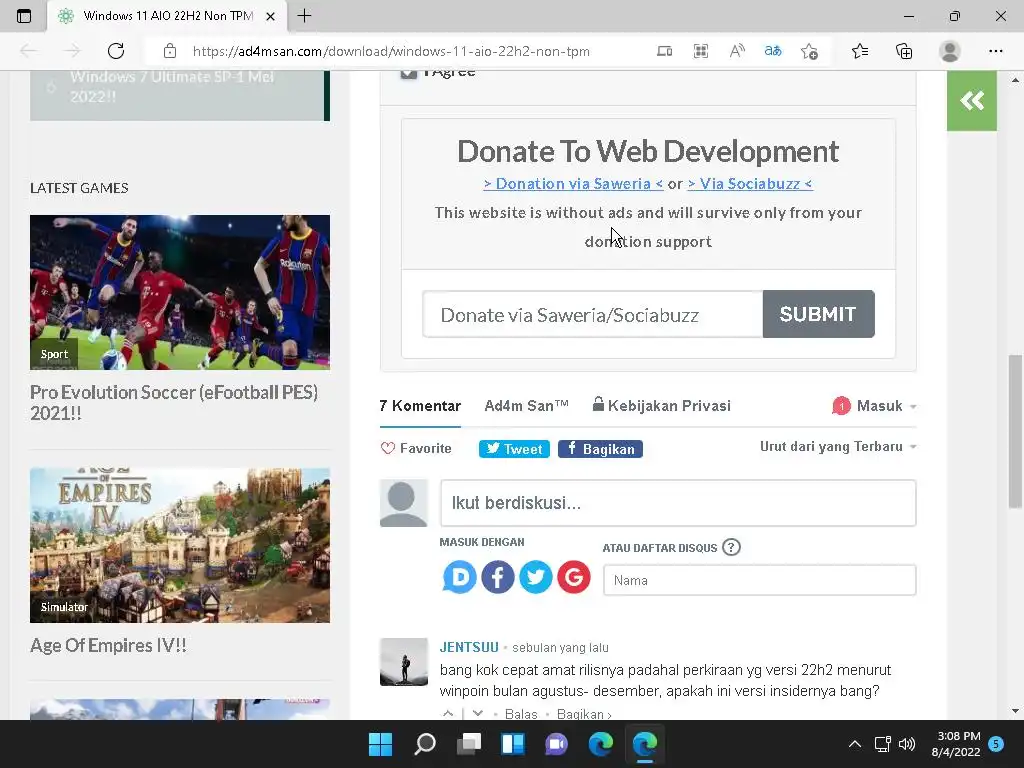The image size is (1024, 768).
Task: Click the volume tray icon
Action: pos(907,744)
